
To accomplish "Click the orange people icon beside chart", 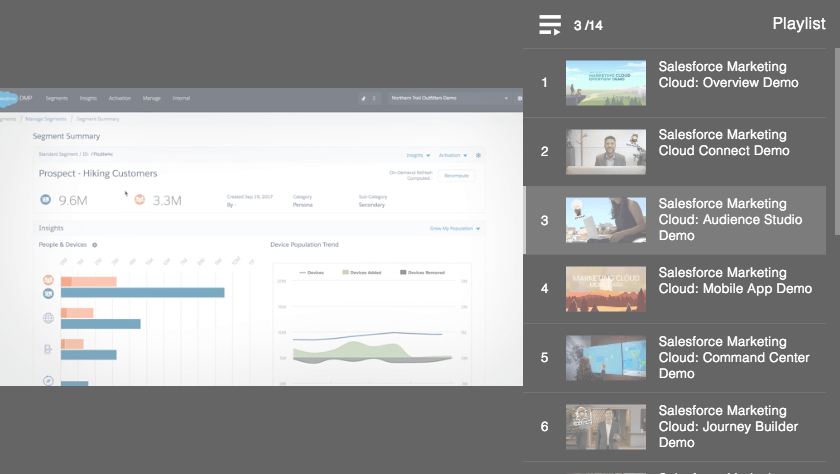I will pyautogui.click(x=48, y=280).
